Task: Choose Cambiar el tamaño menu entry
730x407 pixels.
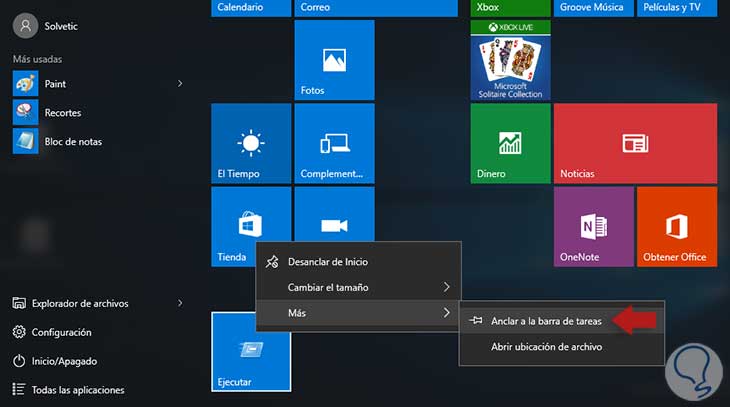Action: click(358, 287)
